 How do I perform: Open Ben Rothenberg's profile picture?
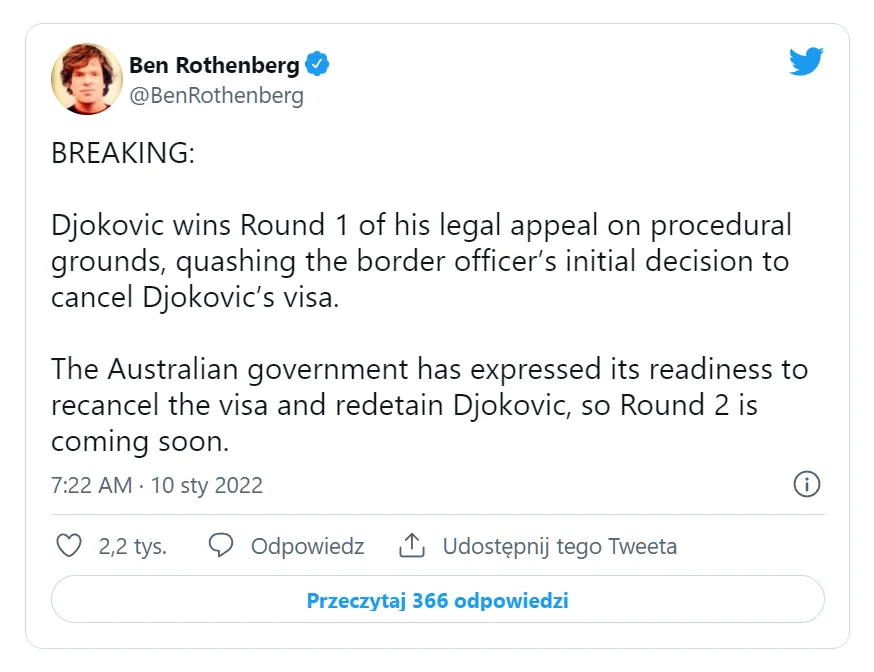click(x=87, y=79)
